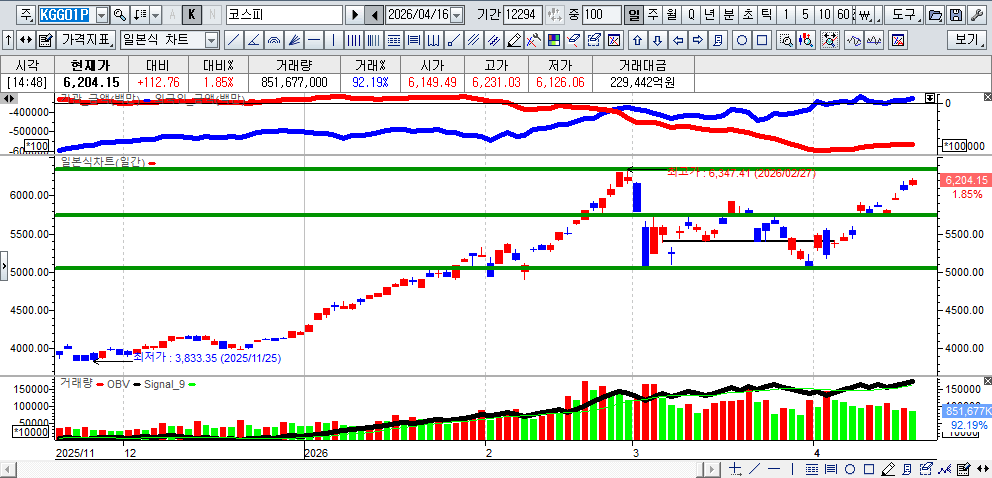Click the 기간 period count input field
Screen dimensions: 992x478
pos(524,15)
